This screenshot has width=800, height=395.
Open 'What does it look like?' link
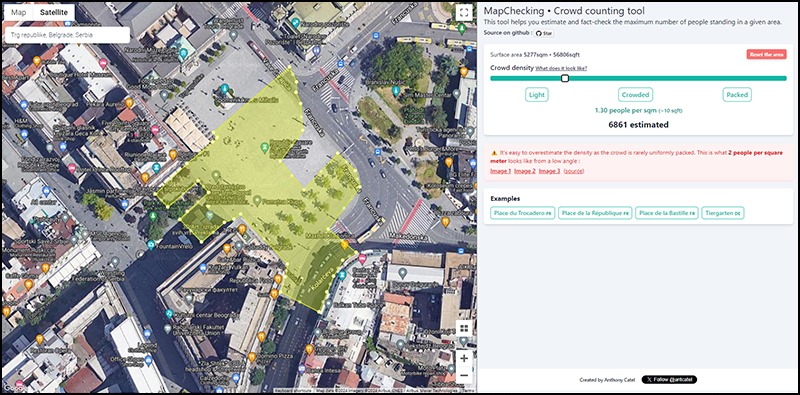point(561,68)
